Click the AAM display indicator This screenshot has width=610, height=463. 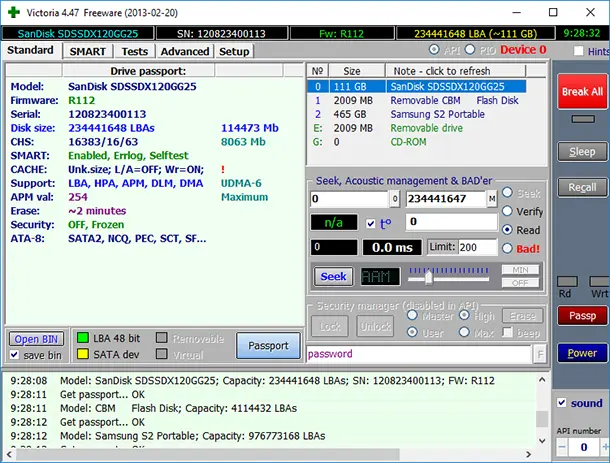pos(380,277)
